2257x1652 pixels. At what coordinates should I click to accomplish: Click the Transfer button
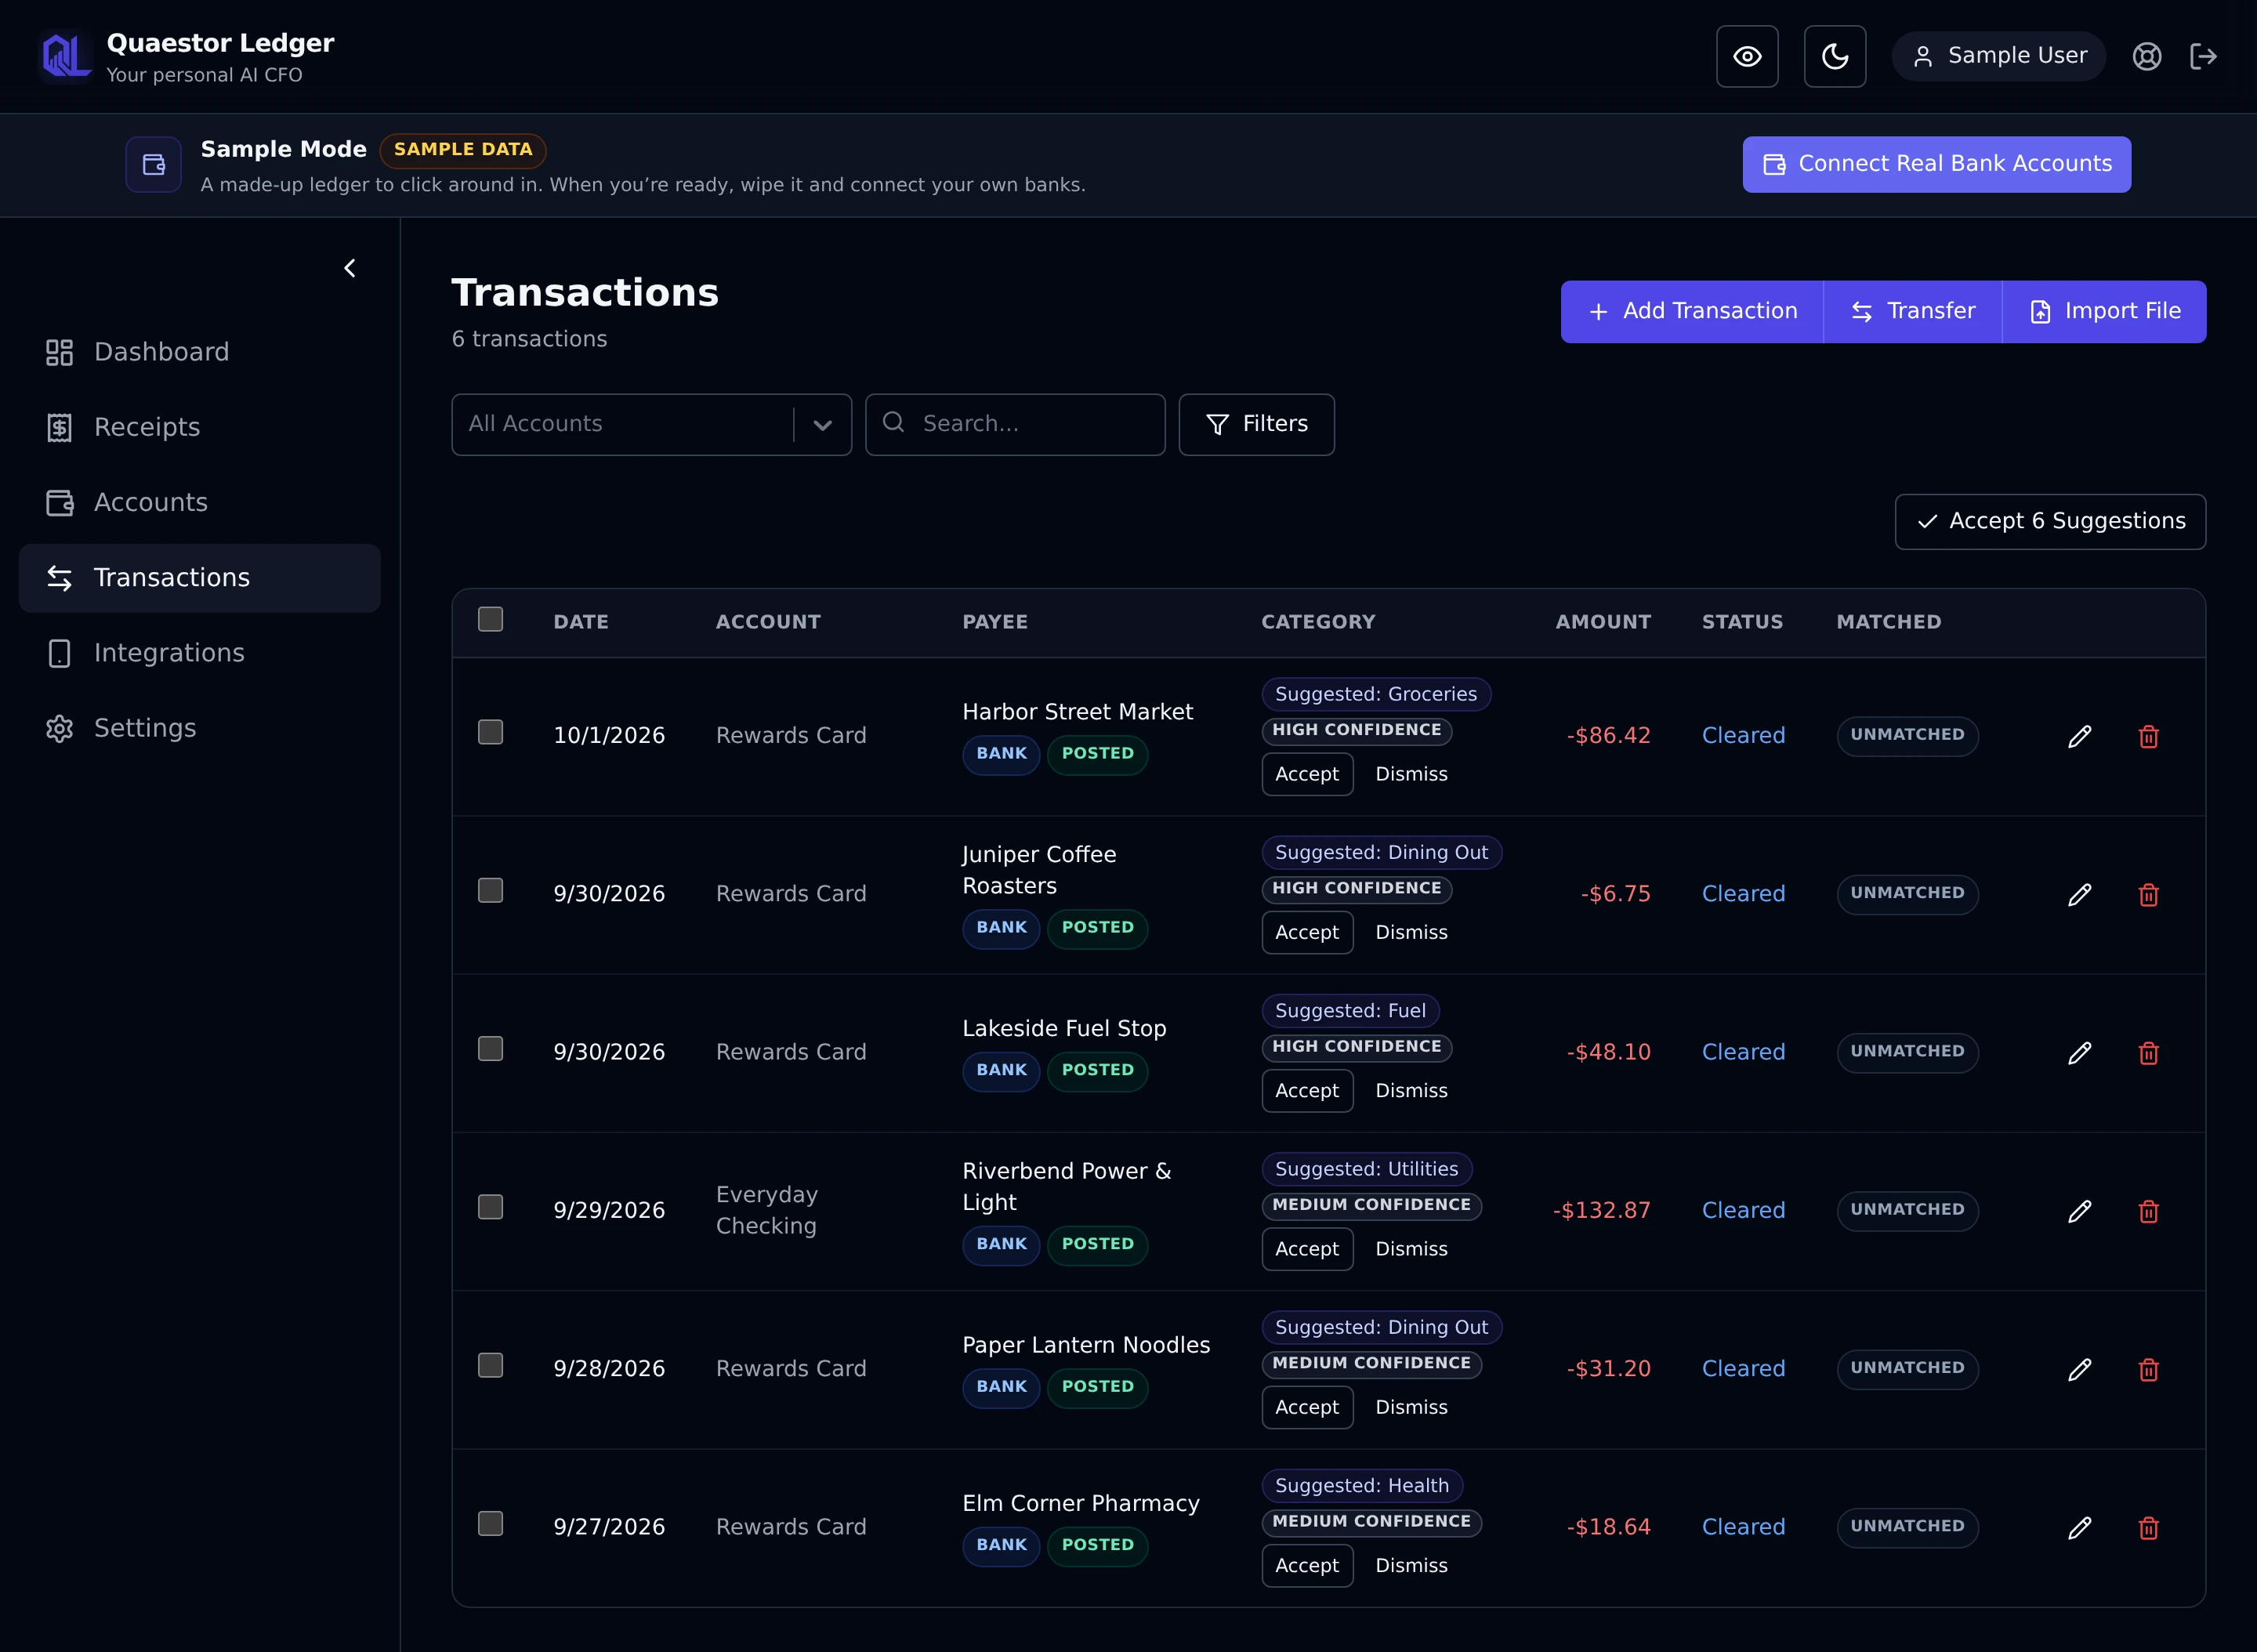(x=1913, y=311)
